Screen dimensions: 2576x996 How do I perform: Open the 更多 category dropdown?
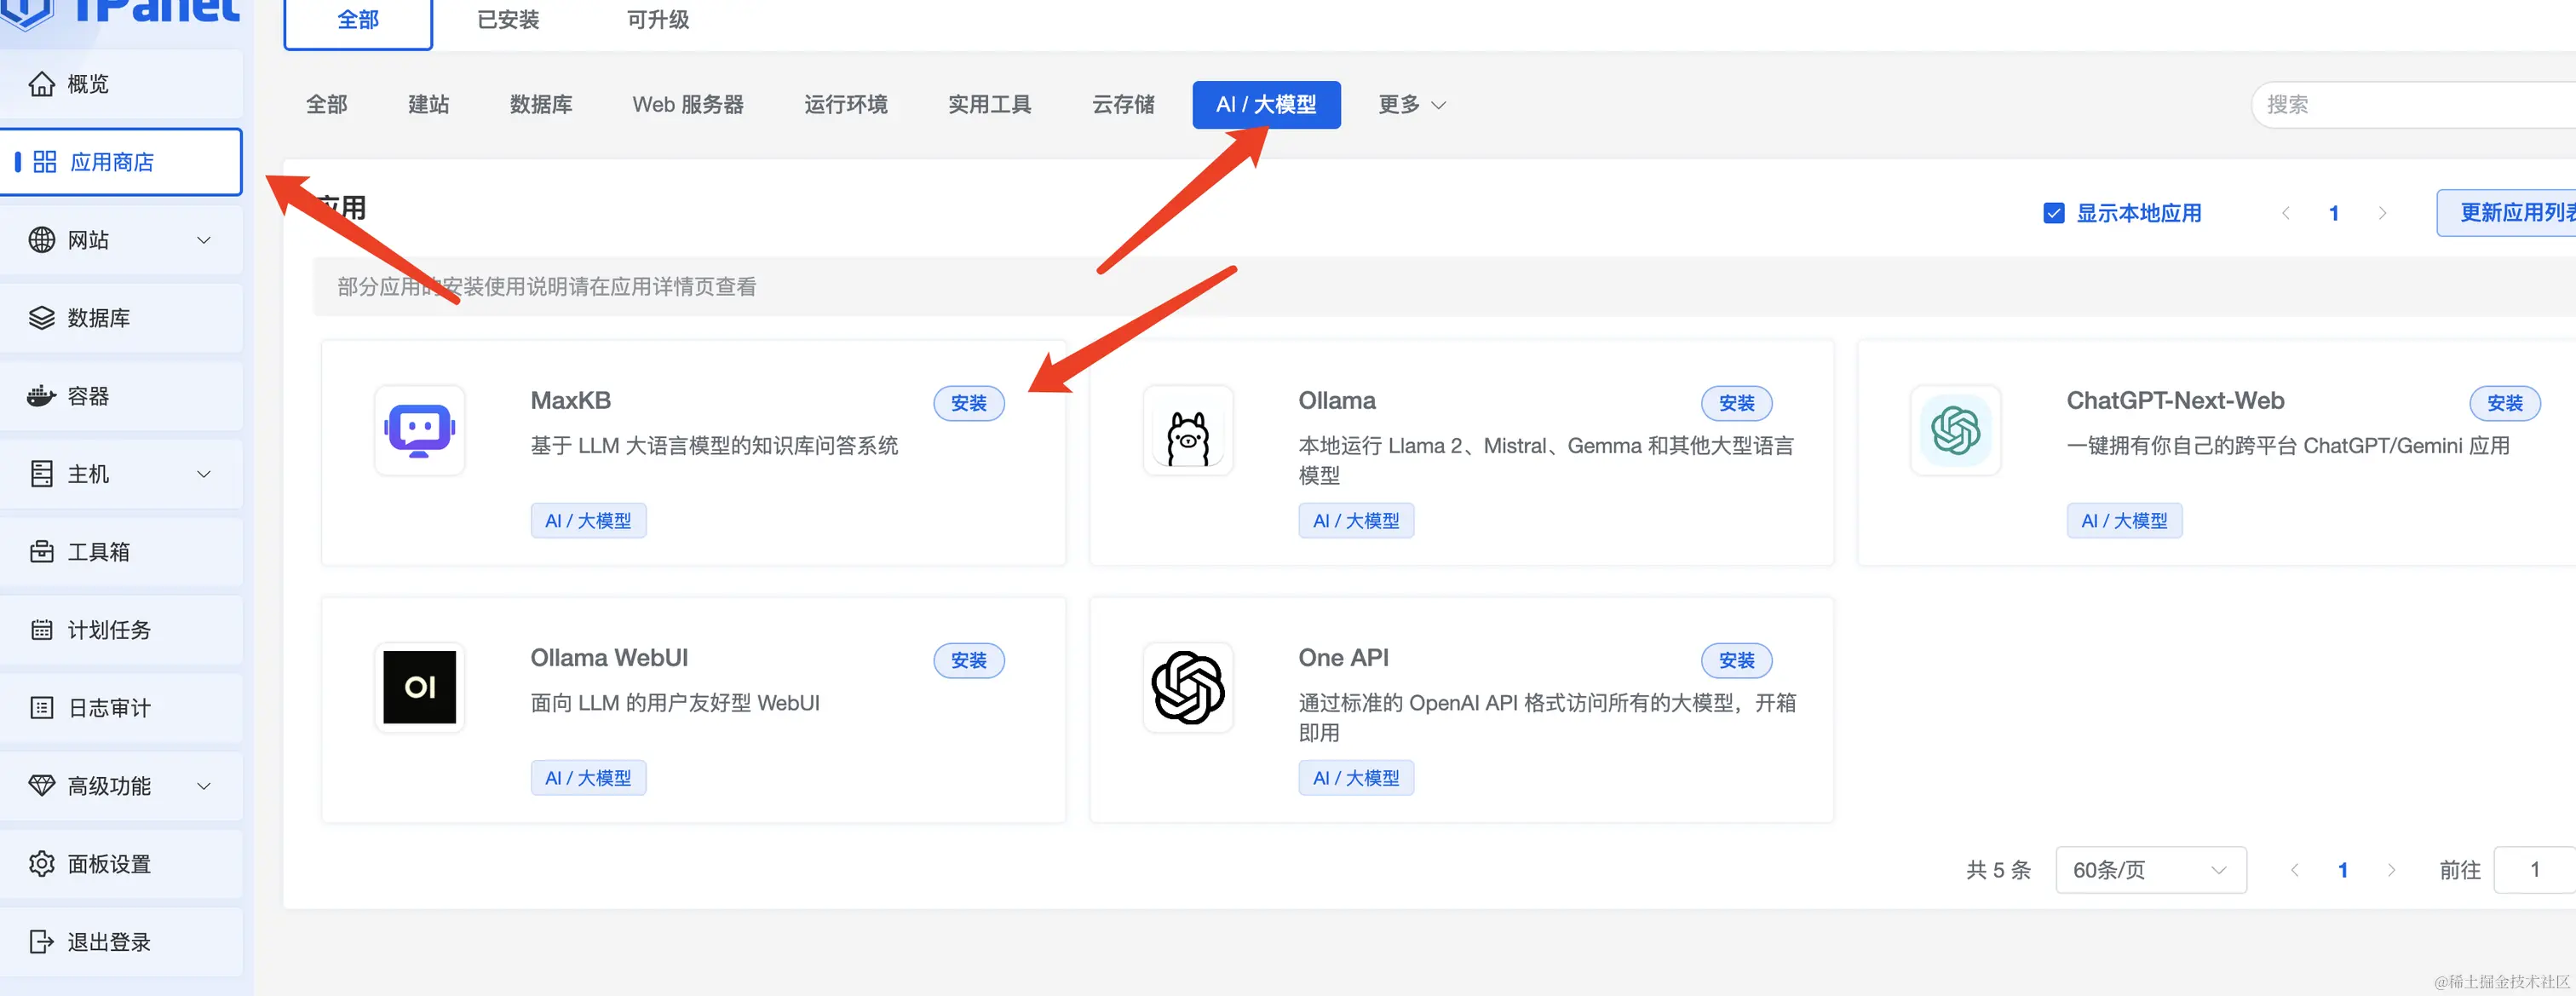tap(1411, 105)
